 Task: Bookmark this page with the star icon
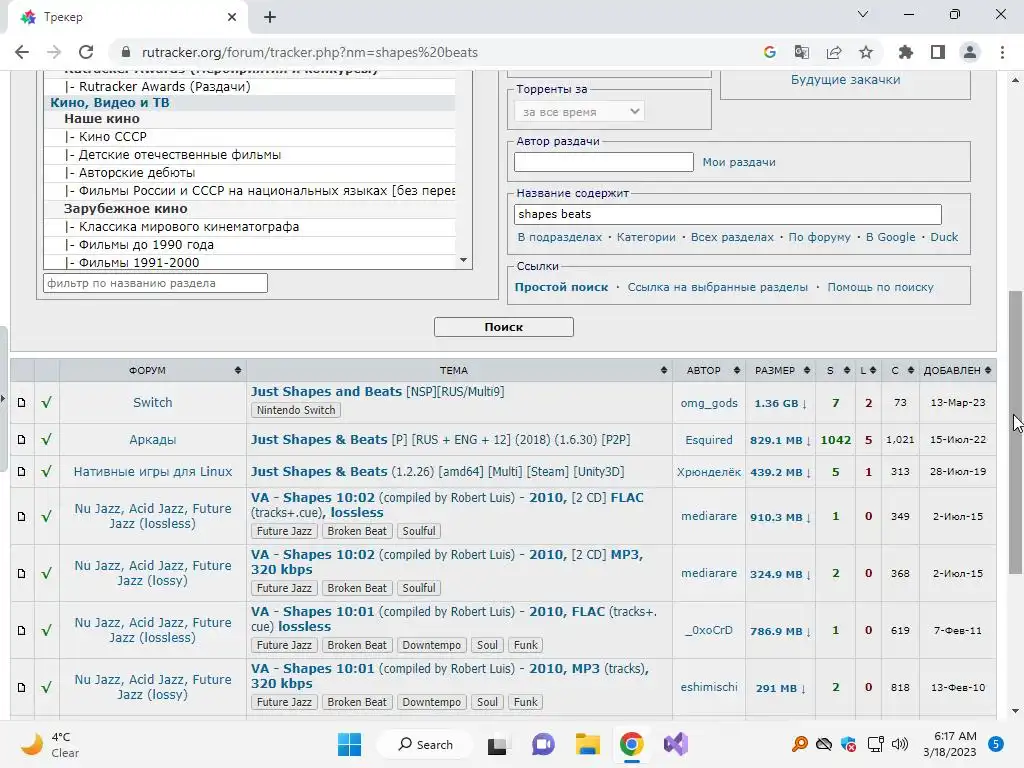(866, 52)
